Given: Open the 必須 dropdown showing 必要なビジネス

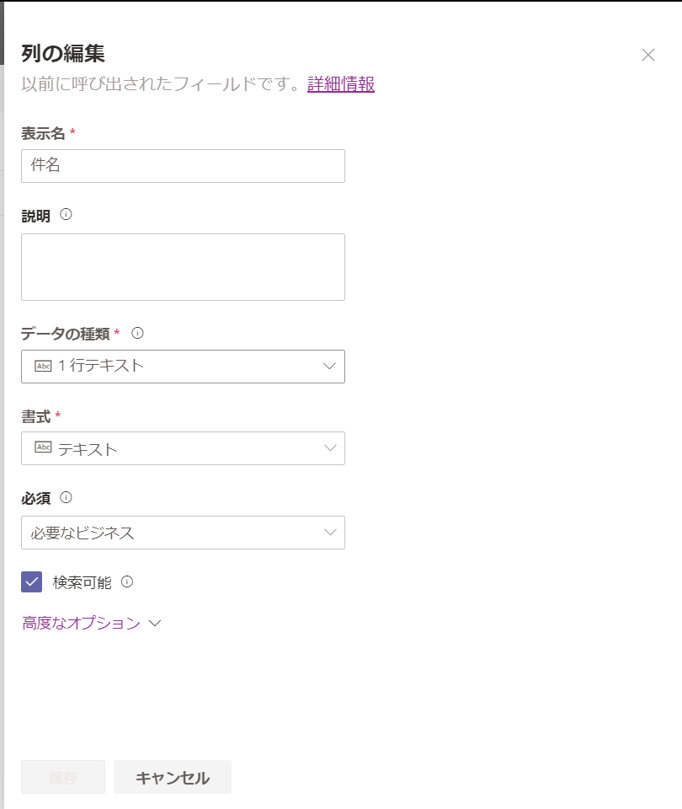Looking at the screenshot, I should (183, 532).
